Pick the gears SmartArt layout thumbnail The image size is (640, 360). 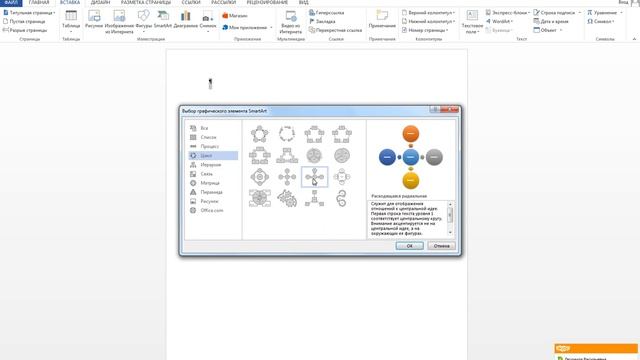287,198
